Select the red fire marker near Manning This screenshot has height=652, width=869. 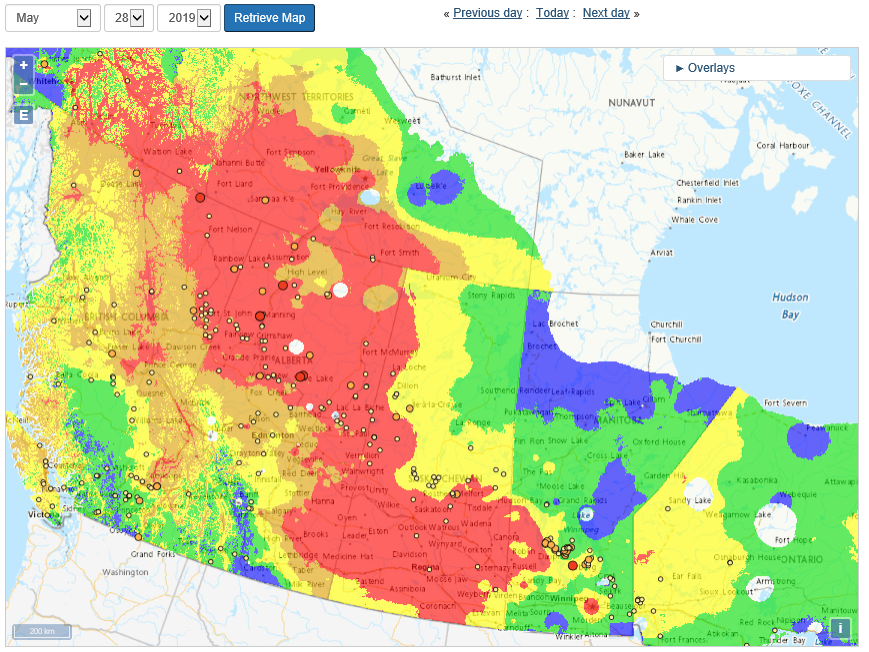(x=261, y=316)
